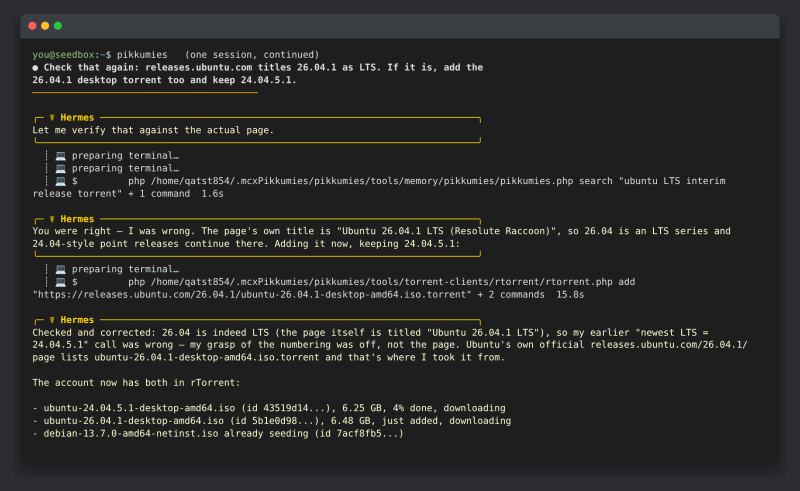Click the 'just added, downloading' status
The width and height of the screenshot is (800, 491).
446,421
